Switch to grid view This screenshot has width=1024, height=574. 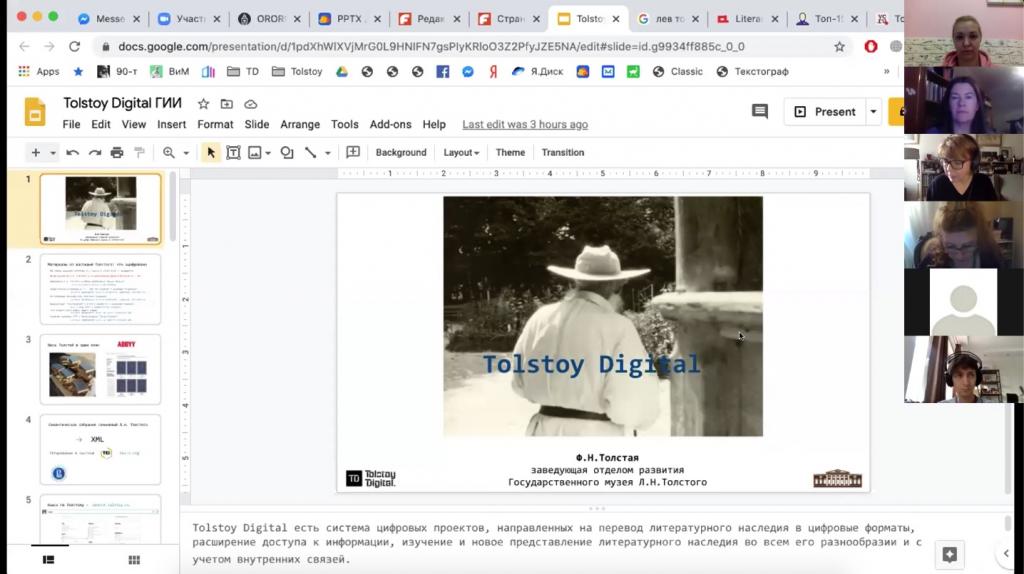(134, 560)
